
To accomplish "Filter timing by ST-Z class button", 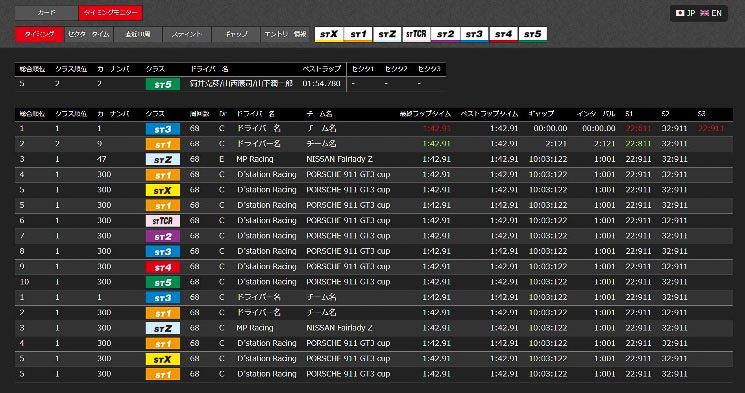I will [x=387, y=34].
